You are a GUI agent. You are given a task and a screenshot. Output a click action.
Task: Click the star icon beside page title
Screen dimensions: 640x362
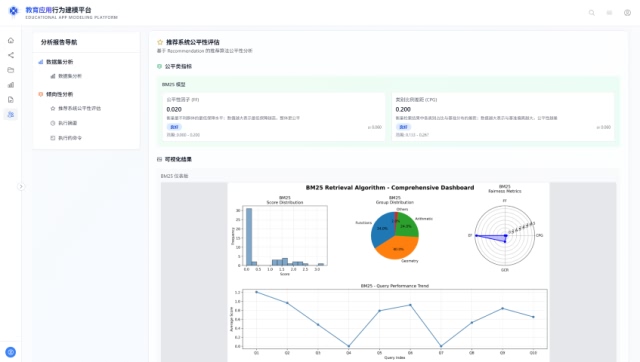(x=160, y=42)
